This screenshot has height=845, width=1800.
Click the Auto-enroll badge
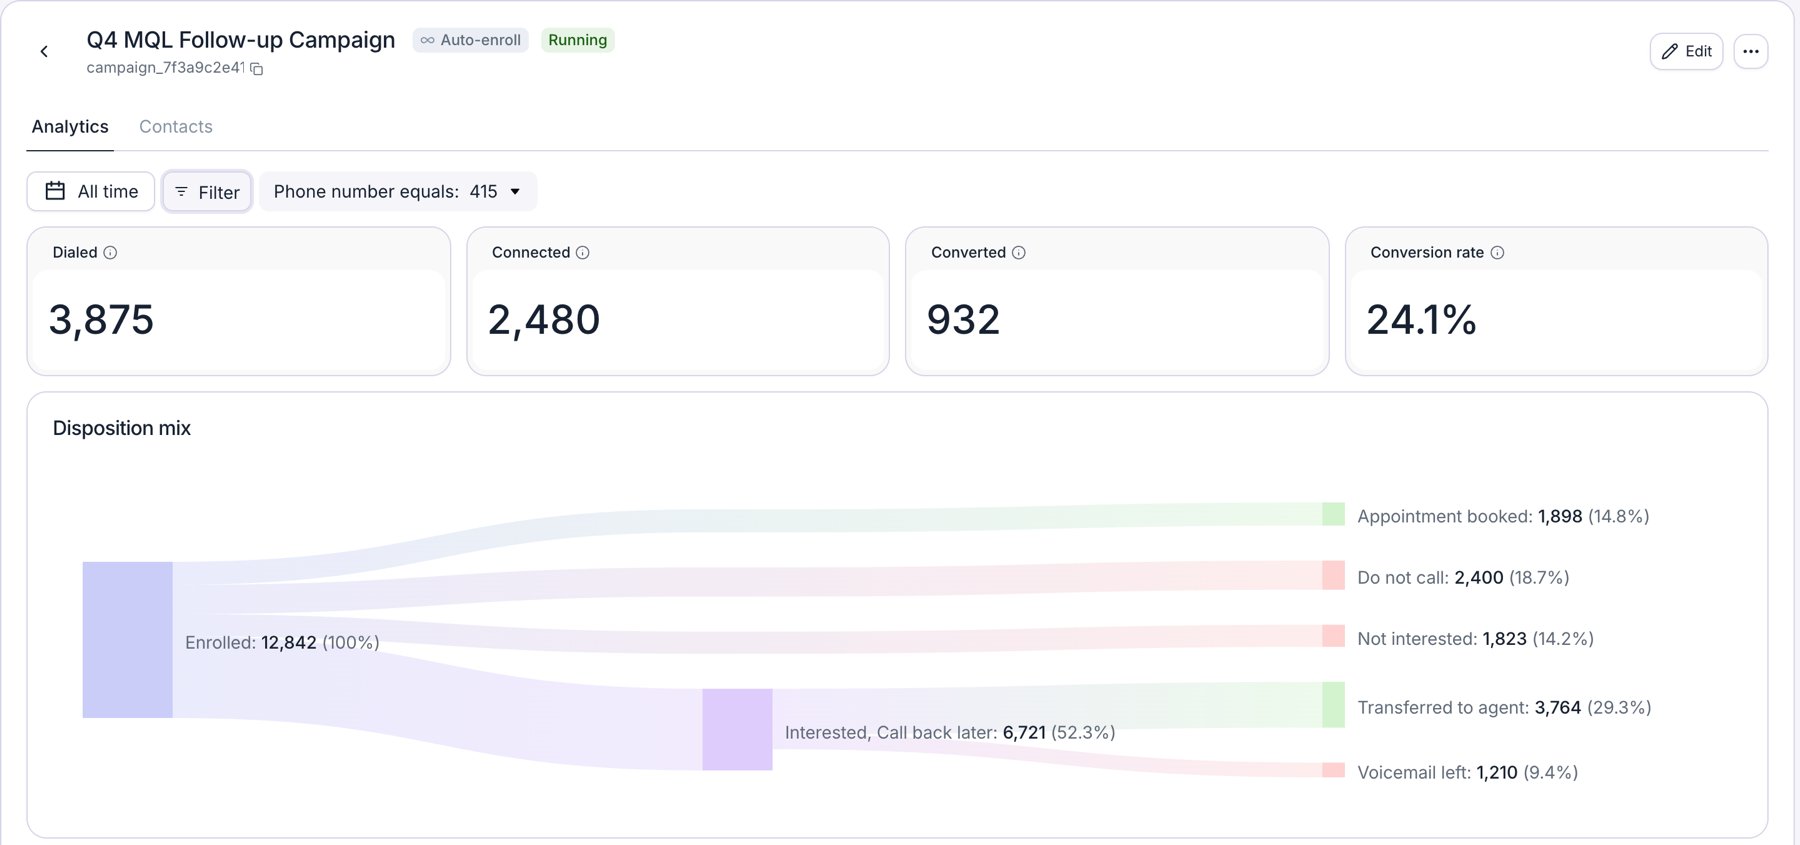tap(470, 40)
